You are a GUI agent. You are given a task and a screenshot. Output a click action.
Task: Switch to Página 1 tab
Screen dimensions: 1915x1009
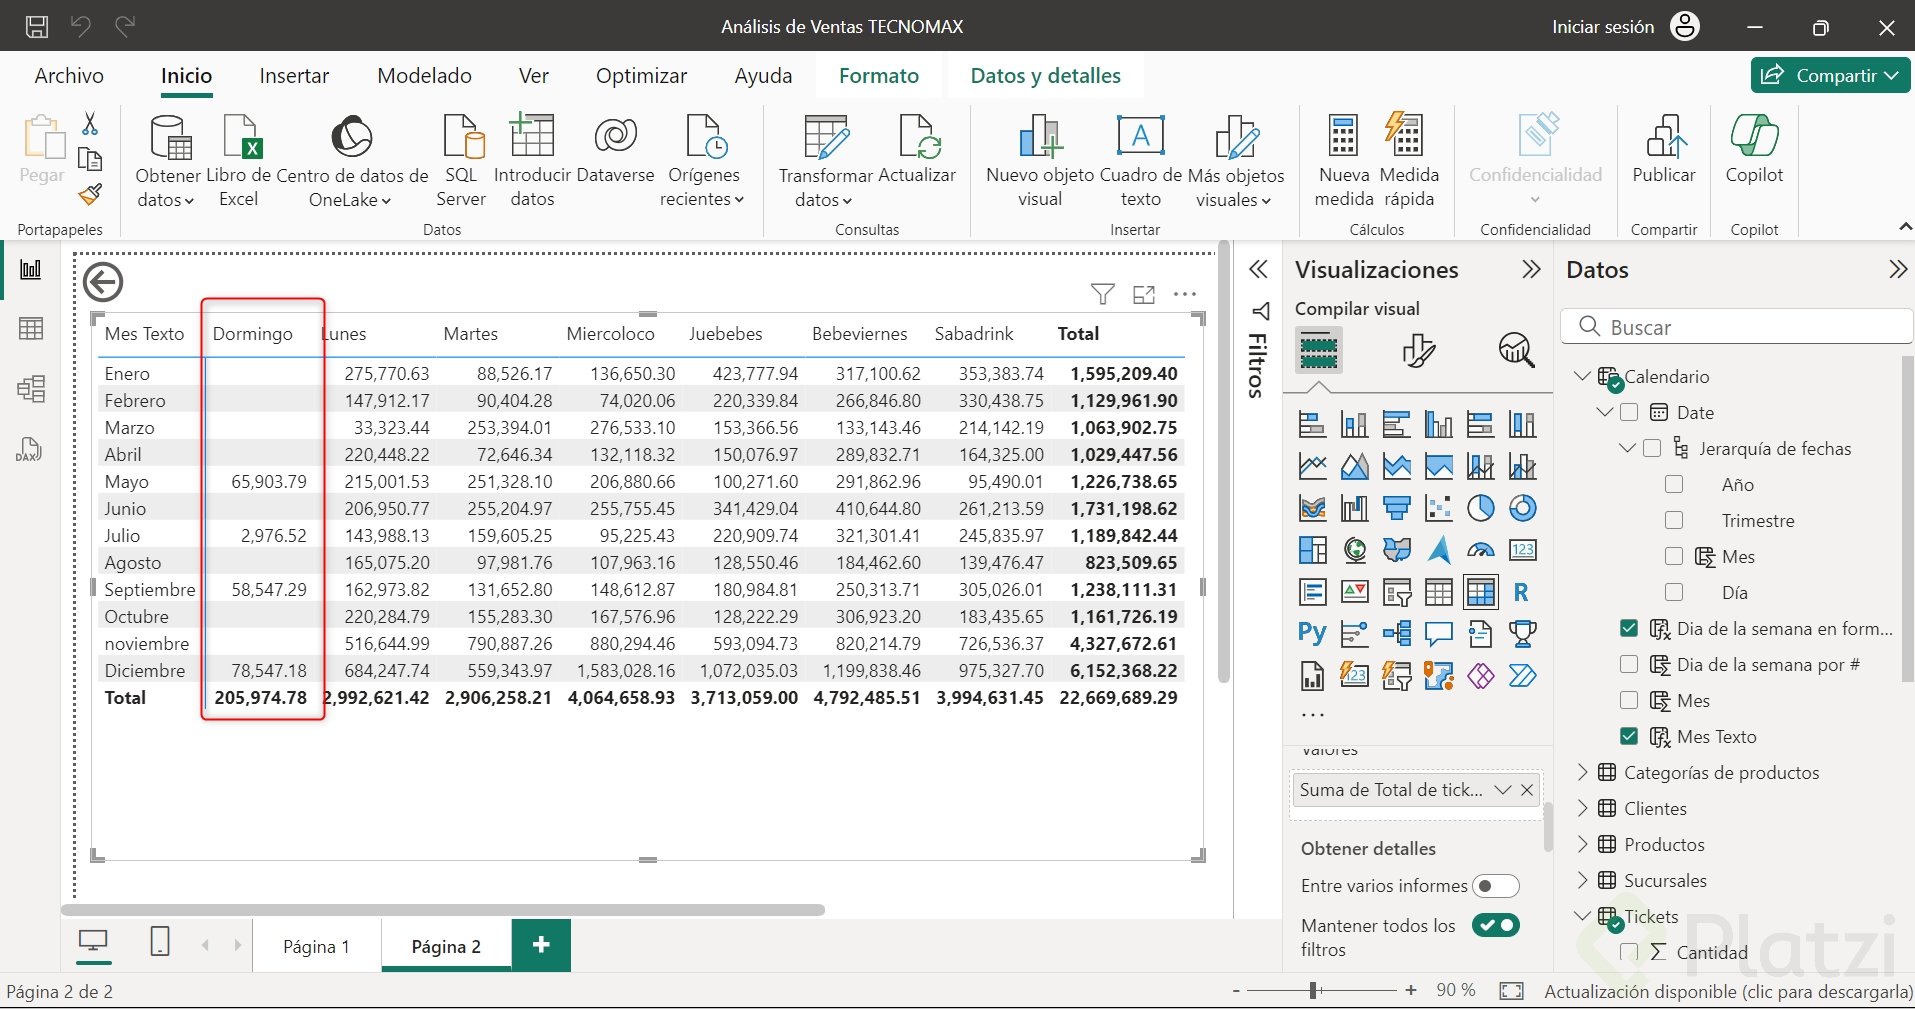[x=316, y=947]
